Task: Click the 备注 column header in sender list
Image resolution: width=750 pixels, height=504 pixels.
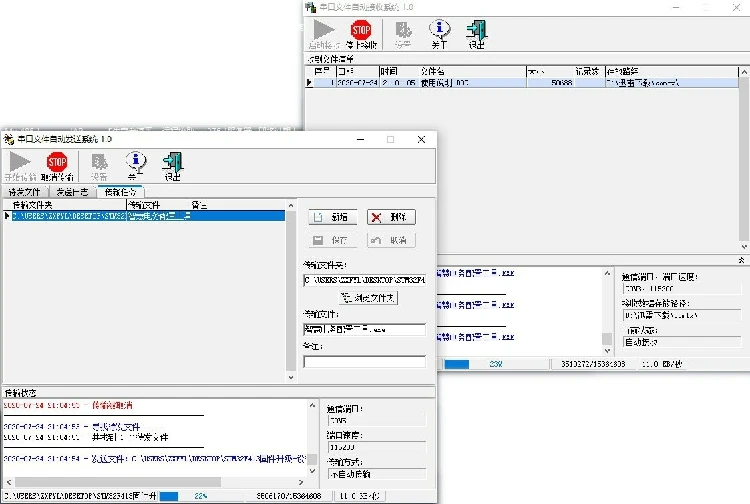Action: tap(199, 205)
